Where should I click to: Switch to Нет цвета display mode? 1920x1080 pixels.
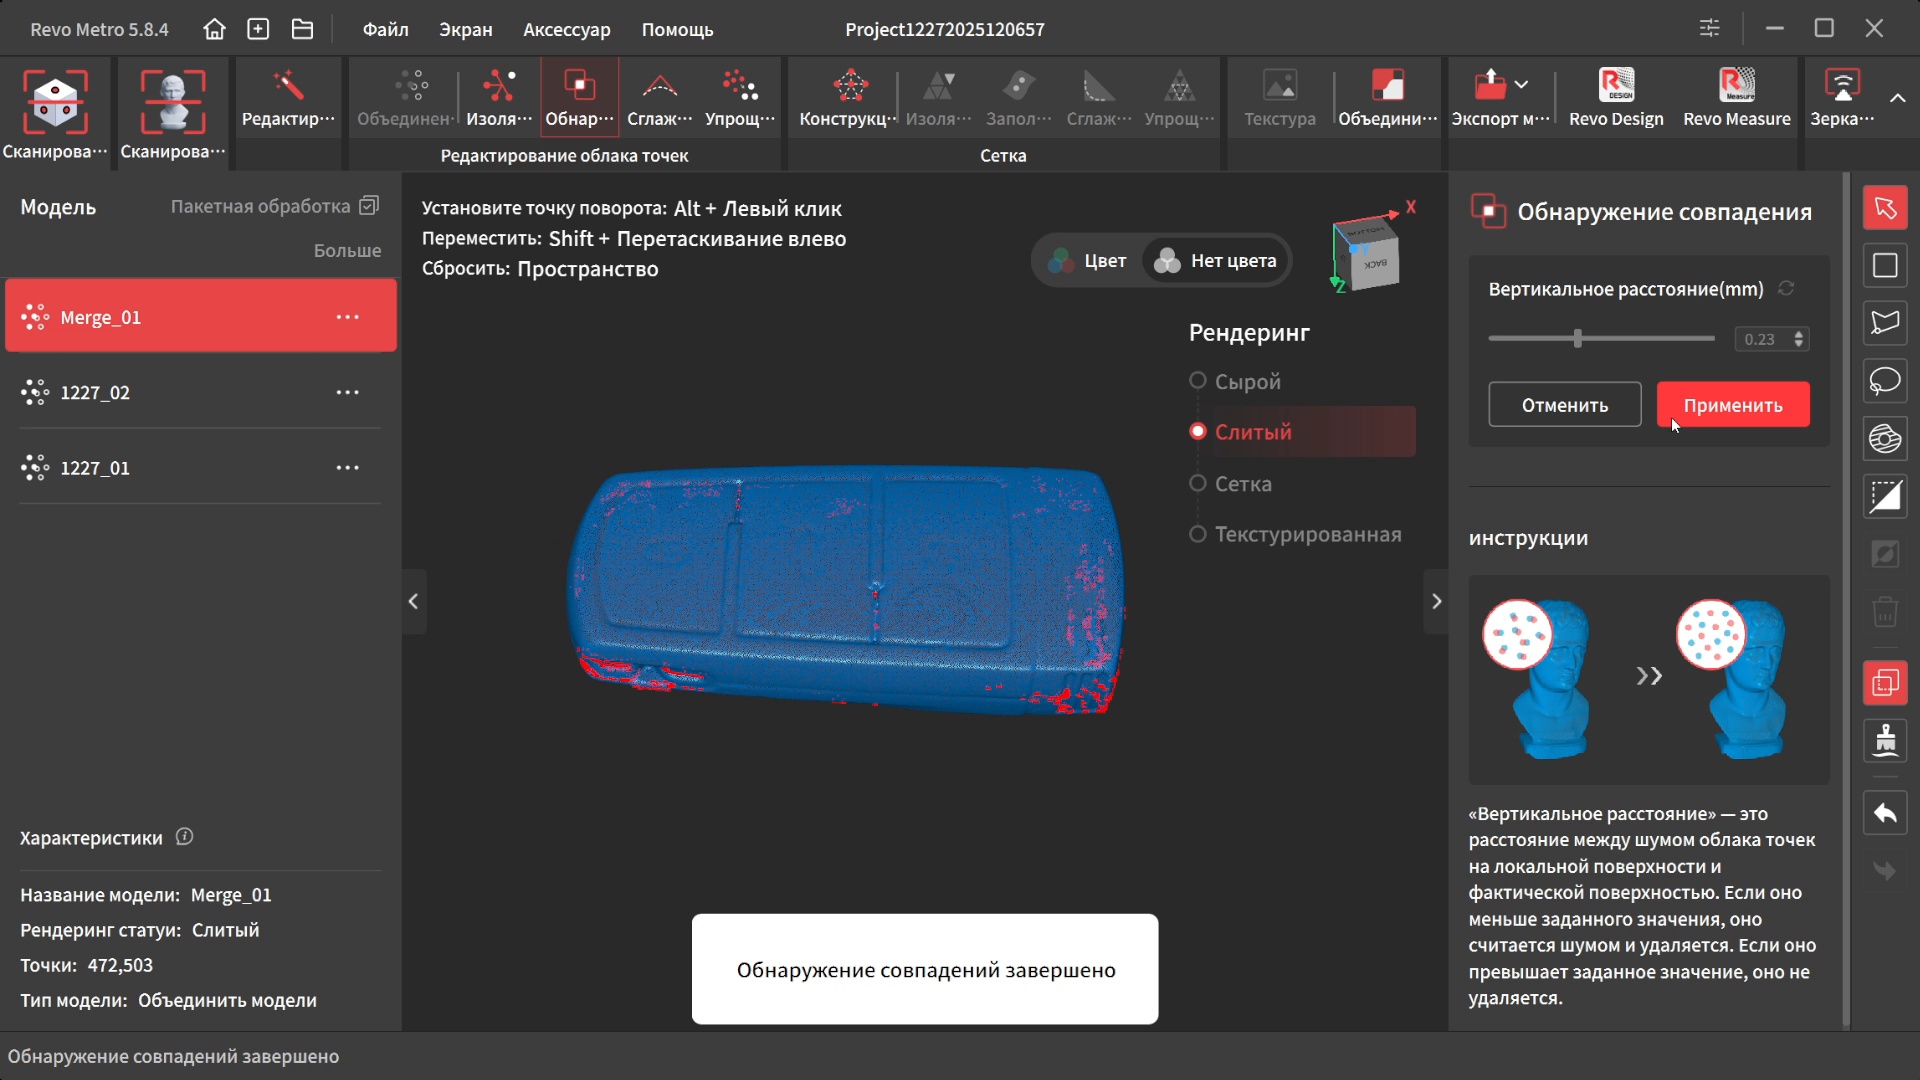click(x=1217, y=261)
